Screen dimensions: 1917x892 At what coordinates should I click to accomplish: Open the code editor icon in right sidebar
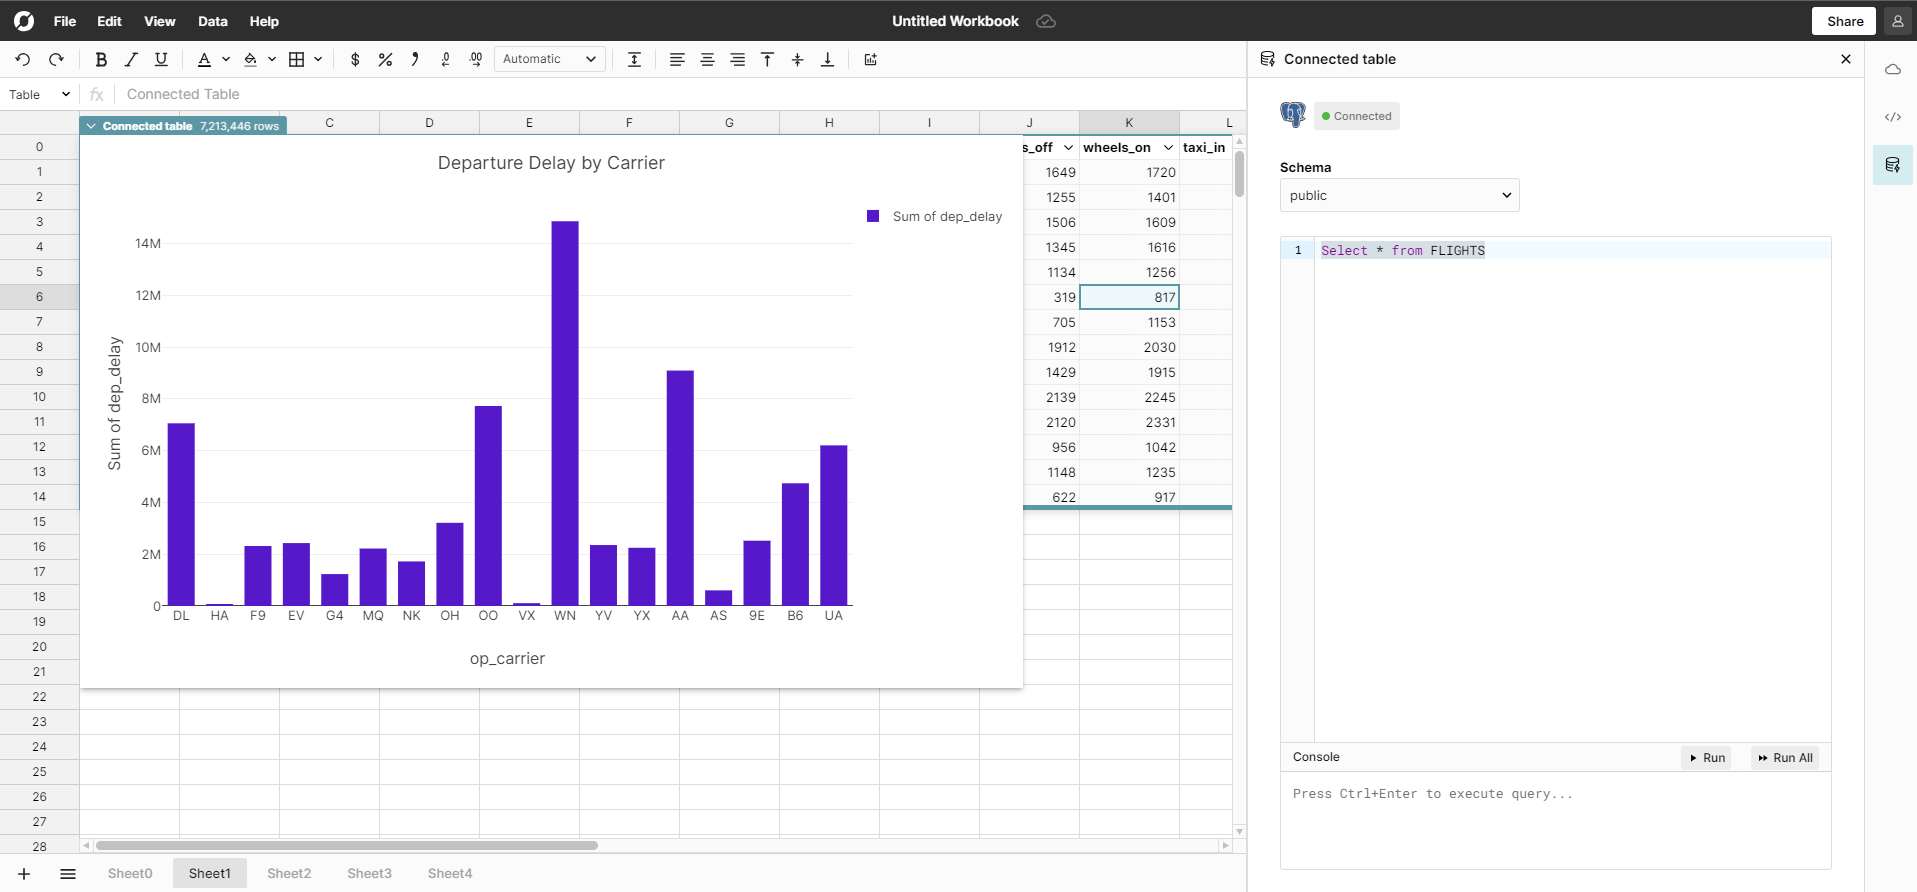tap(1892, 117)
